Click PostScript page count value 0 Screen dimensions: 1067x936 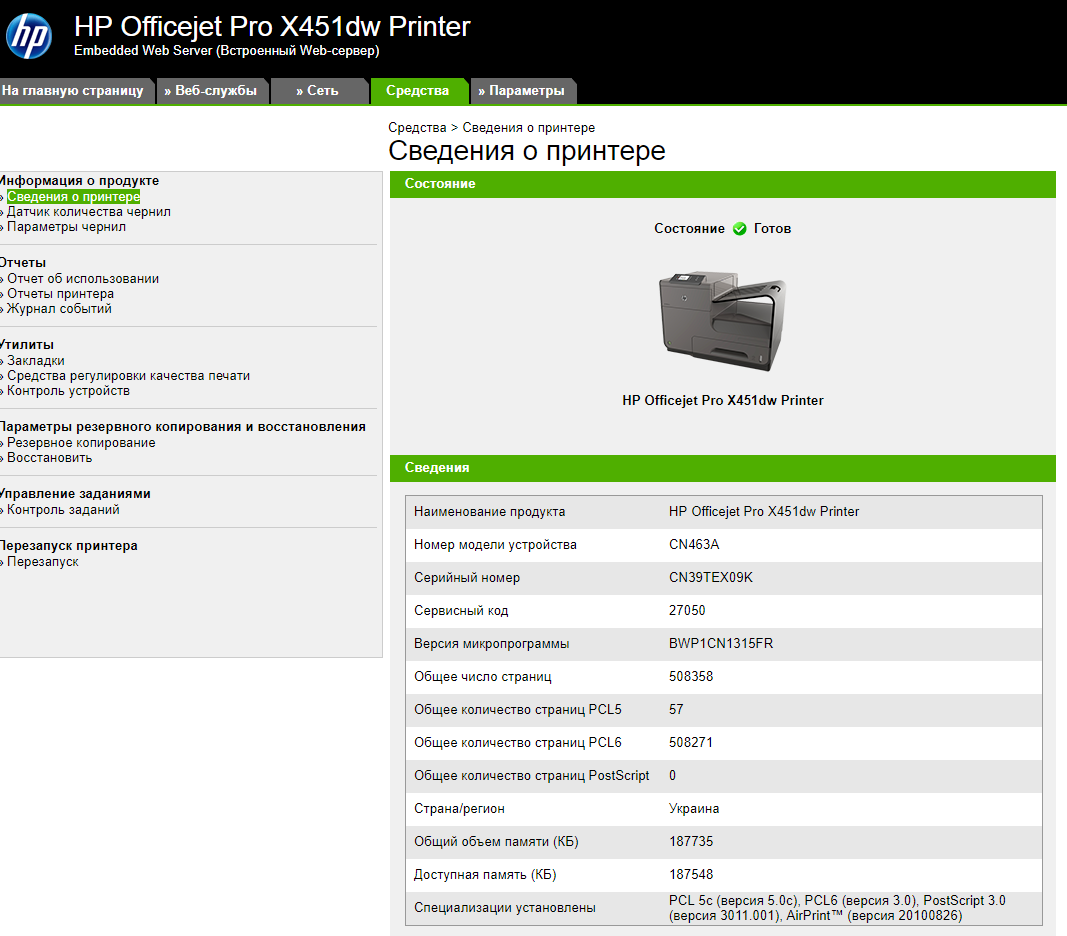tap(672, 775)
